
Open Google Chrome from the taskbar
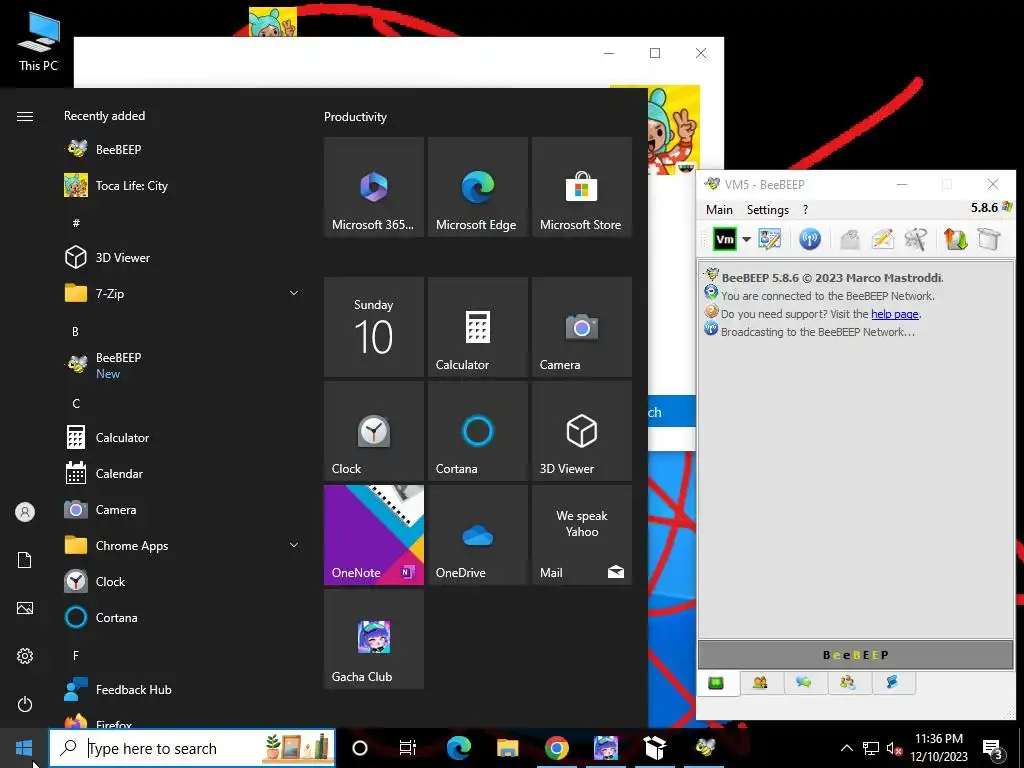pyautogui.click(x=556, y=748)
